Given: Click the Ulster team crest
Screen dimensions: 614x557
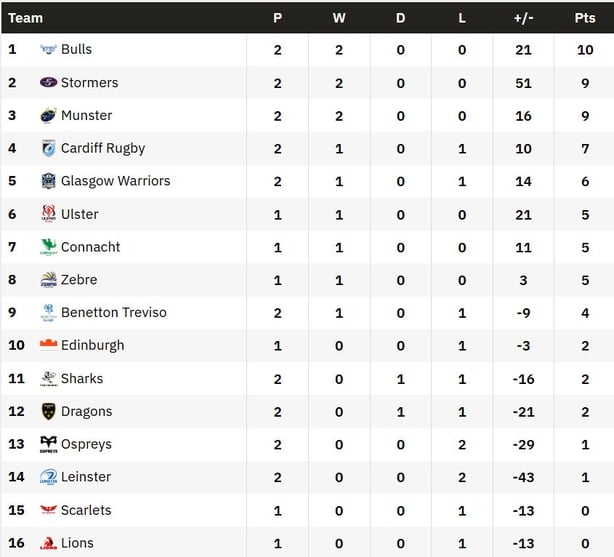Looking at the screenshot, I should [48, 214].
